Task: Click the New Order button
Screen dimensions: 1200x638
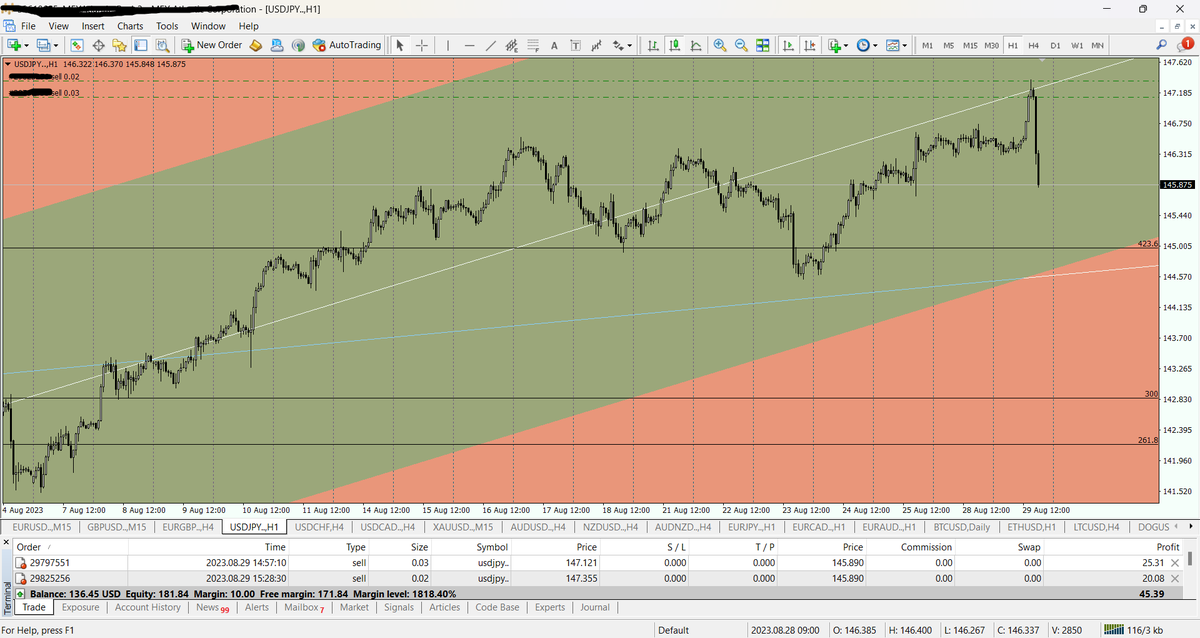Action: [x=212, y=45]
